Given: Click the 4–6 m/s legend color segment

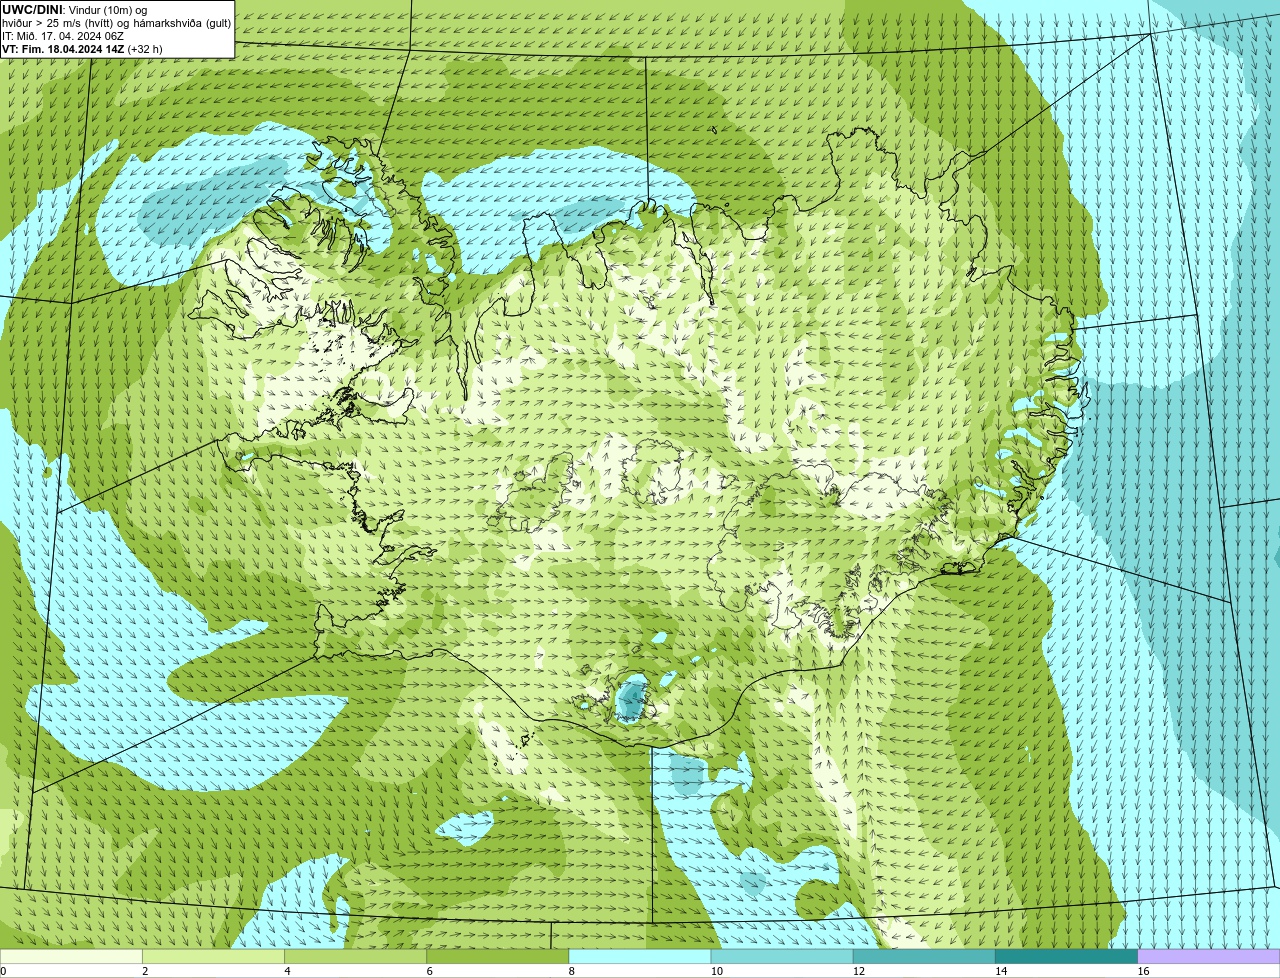Looking at the screenshot, I should click(355, 956).
